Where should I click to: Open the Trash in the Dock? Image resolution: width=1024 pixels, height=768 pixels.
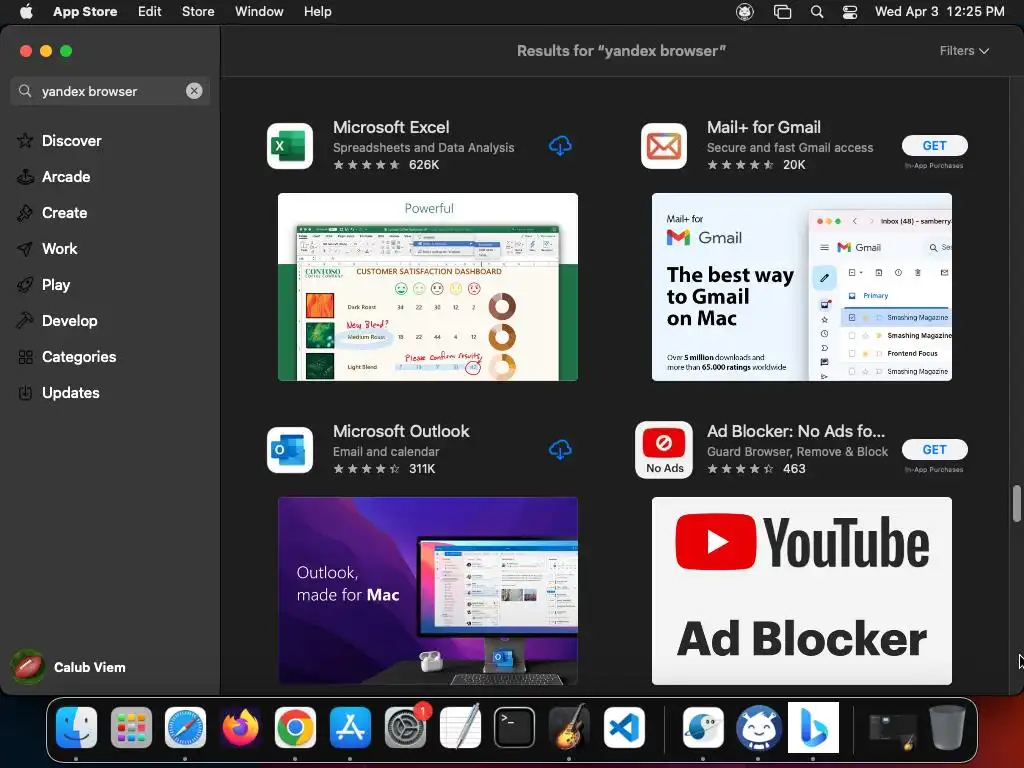click(947, 727)
